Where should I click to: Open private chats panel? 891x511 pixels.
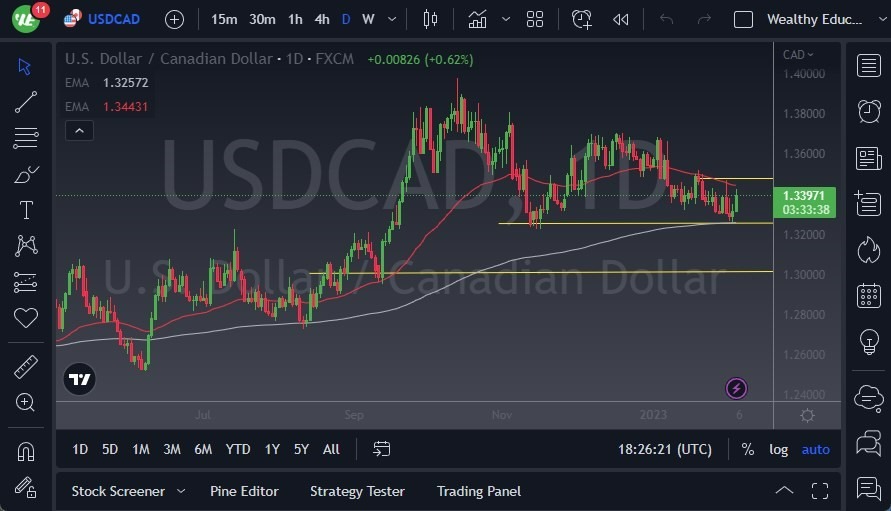[868, 443]
